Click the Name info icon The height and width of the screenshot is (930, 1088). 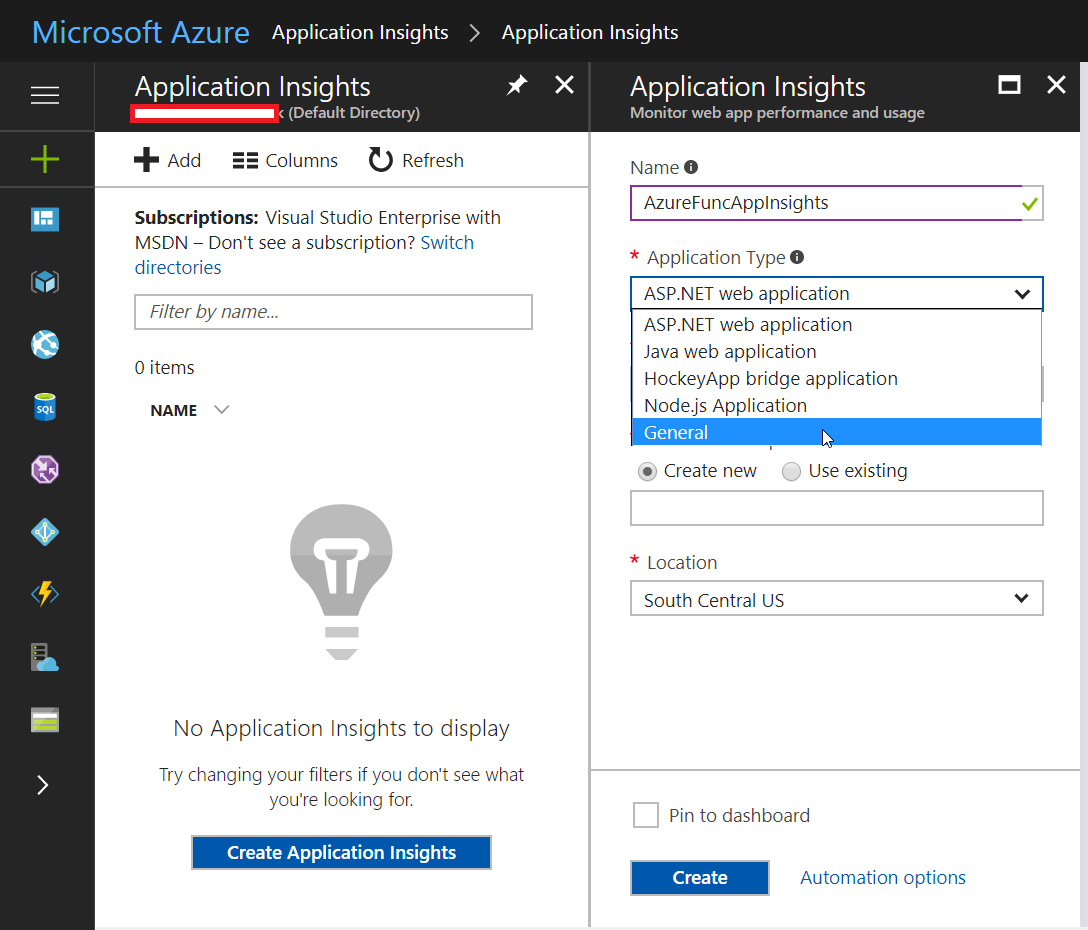[x=691, y=167]
